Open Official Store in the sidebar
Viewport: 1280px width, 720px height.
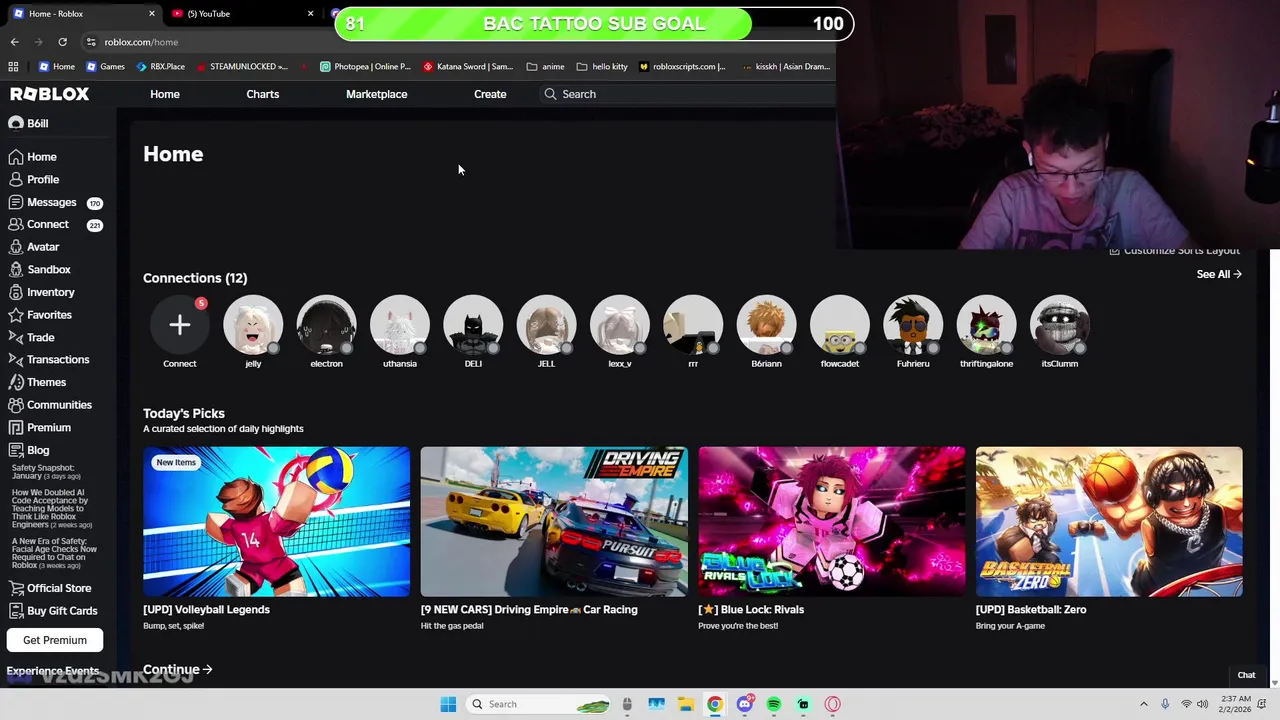pyautogui.click(x=50, y=588)
